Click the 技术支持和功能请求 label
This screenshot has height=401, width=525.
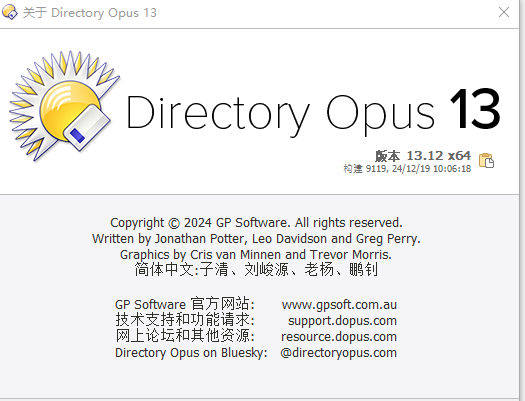[x=185, y=320]
